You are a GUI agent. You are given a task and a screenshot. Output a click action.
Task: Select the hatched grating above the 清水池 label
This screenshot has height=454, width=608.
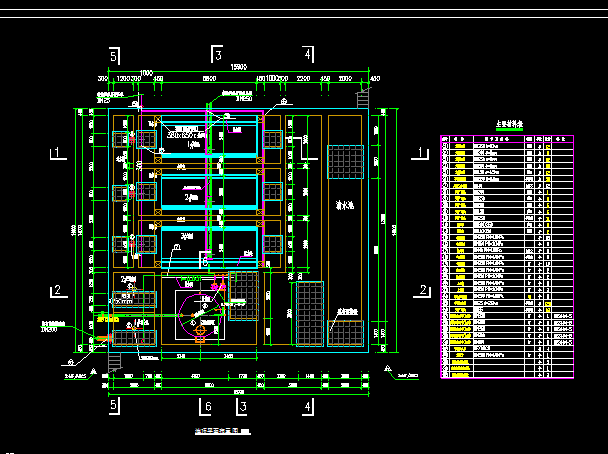pyautogui.click(x=345, y=162)
